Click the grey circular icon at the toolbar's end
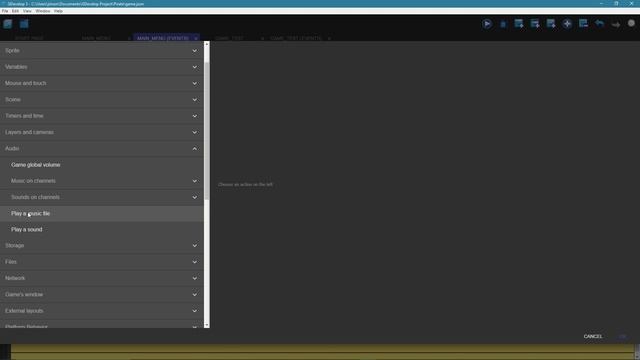 coord(631,23)
